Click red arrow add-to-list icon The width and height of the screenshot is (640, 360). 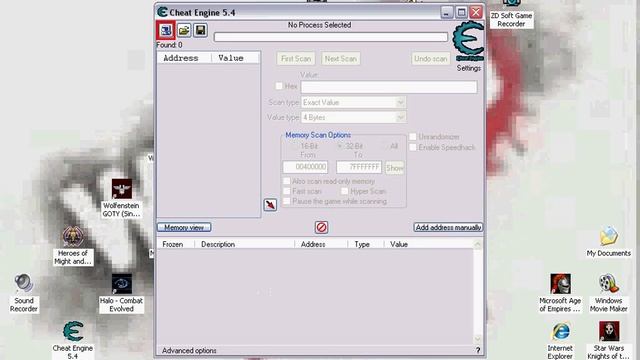(x=270, y=204)
